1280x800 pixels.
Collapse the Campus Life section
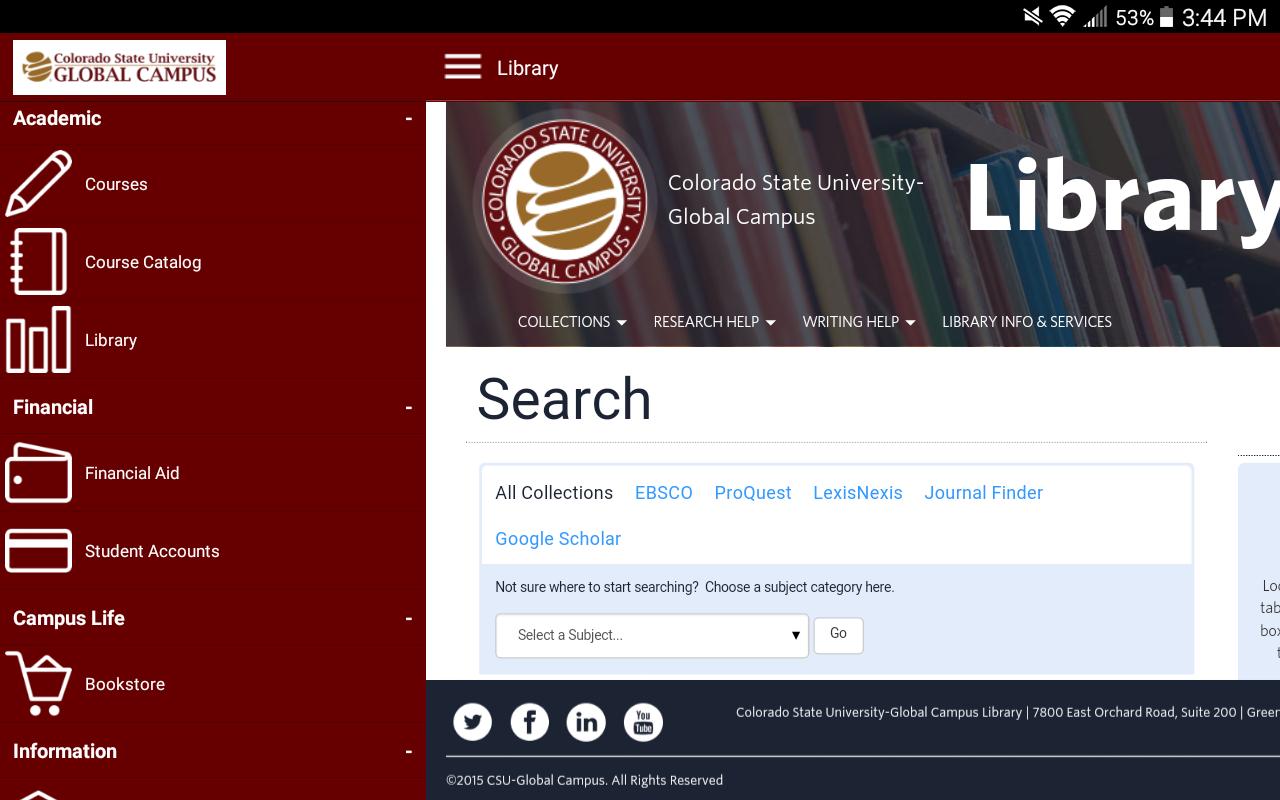click(x=408, y=619)
